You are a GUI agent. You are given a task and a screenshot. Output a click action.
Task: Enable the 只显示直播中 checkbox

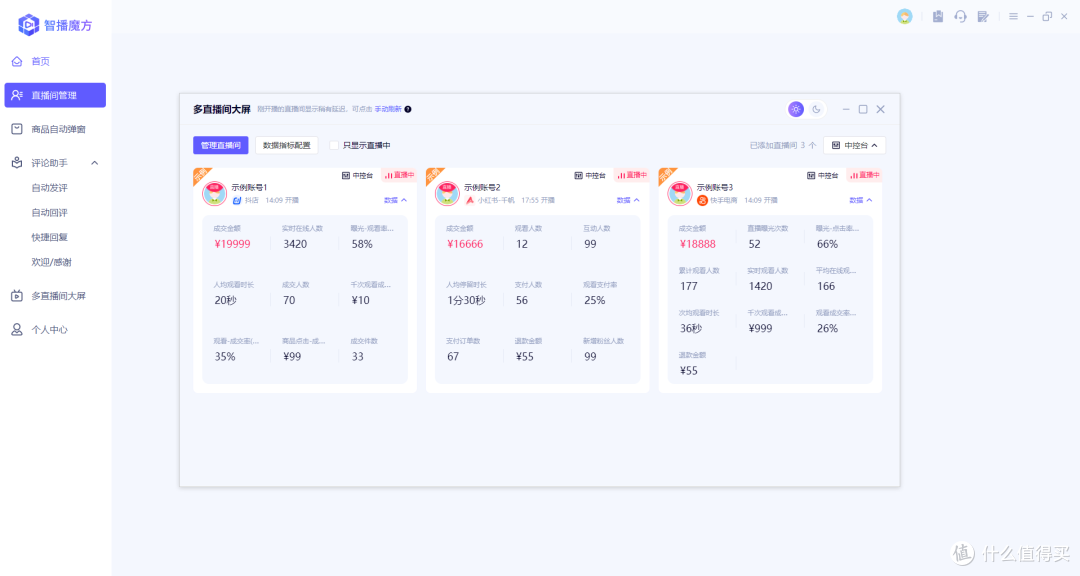tap(334, 145)
